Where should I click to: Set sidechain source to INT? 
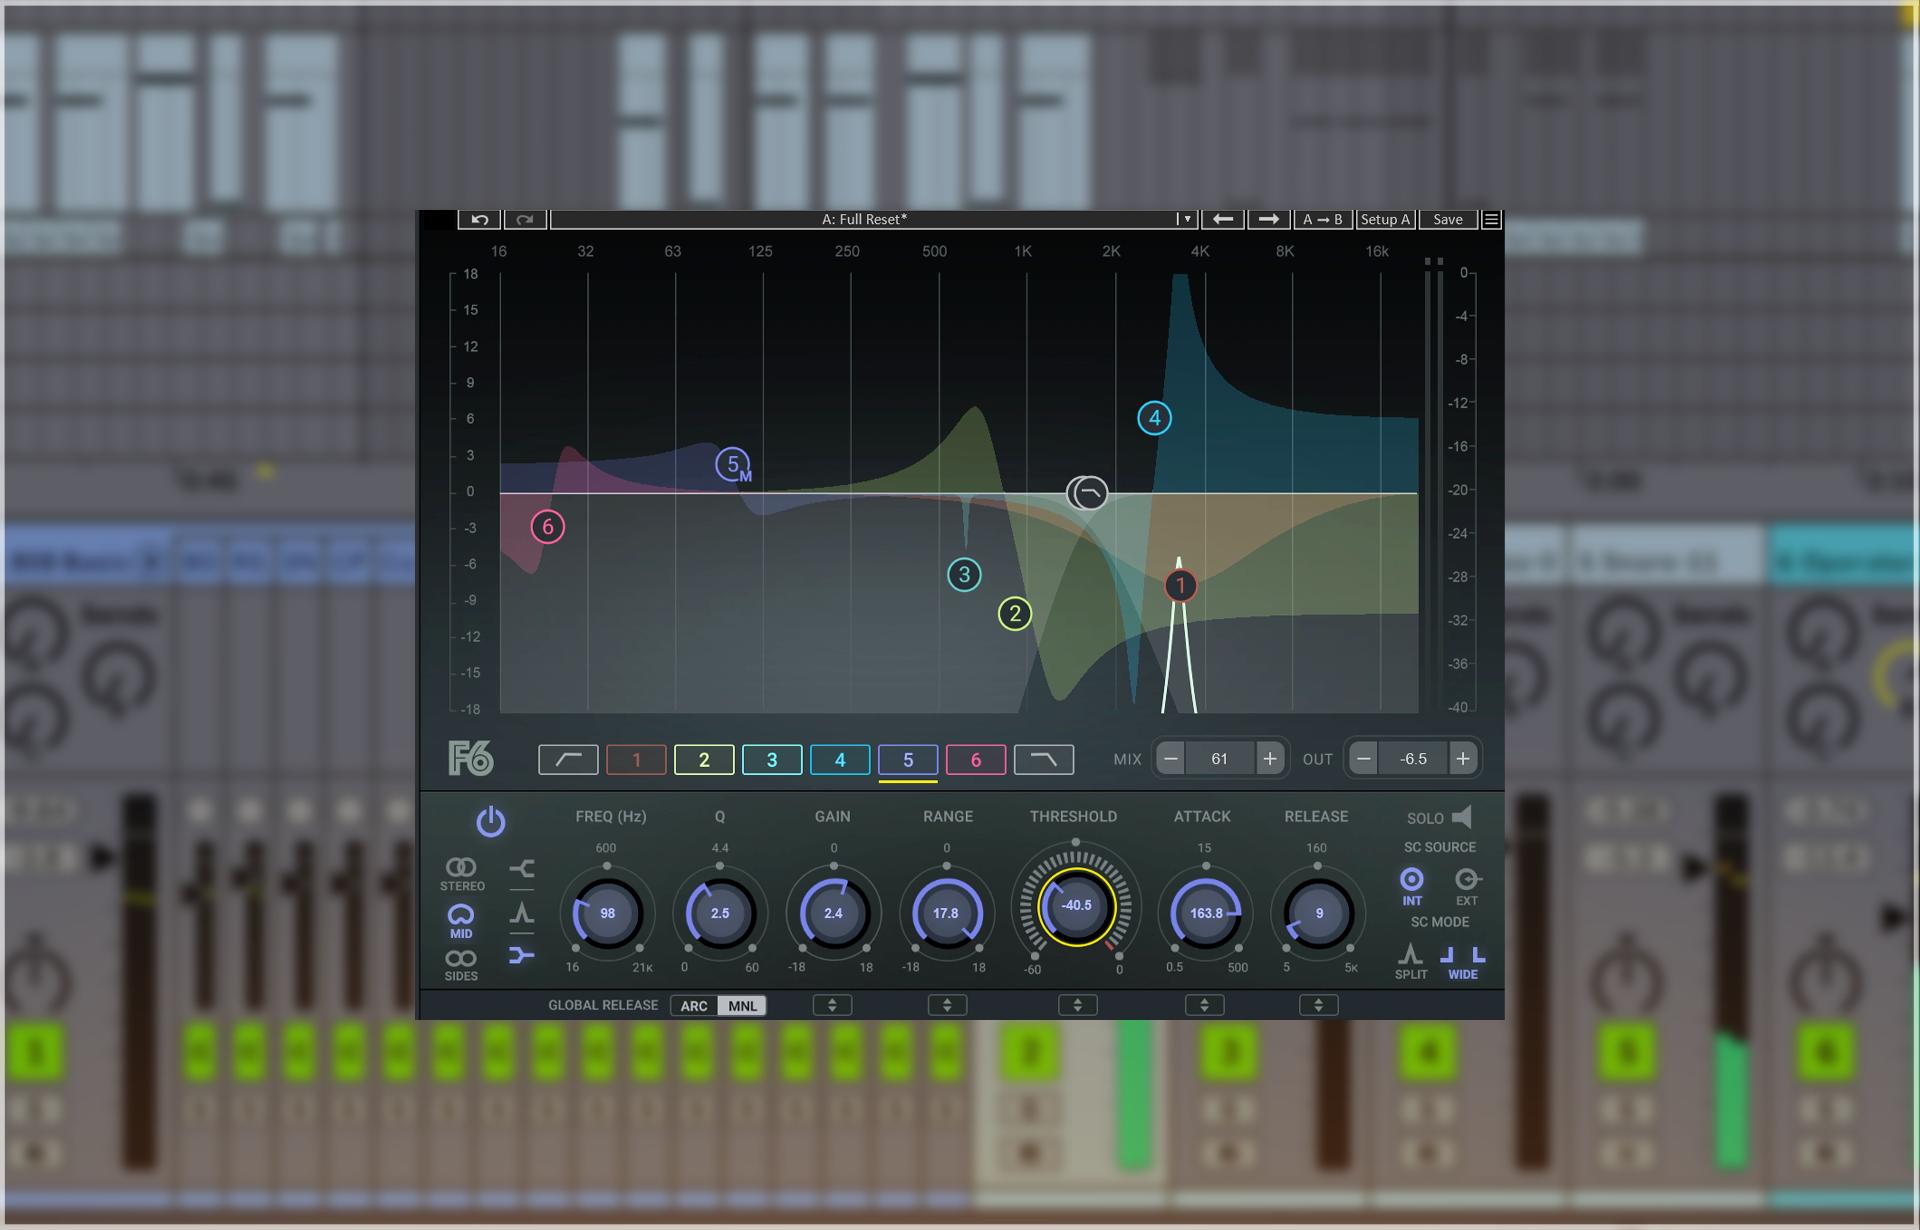click(x=1412, y=886)
